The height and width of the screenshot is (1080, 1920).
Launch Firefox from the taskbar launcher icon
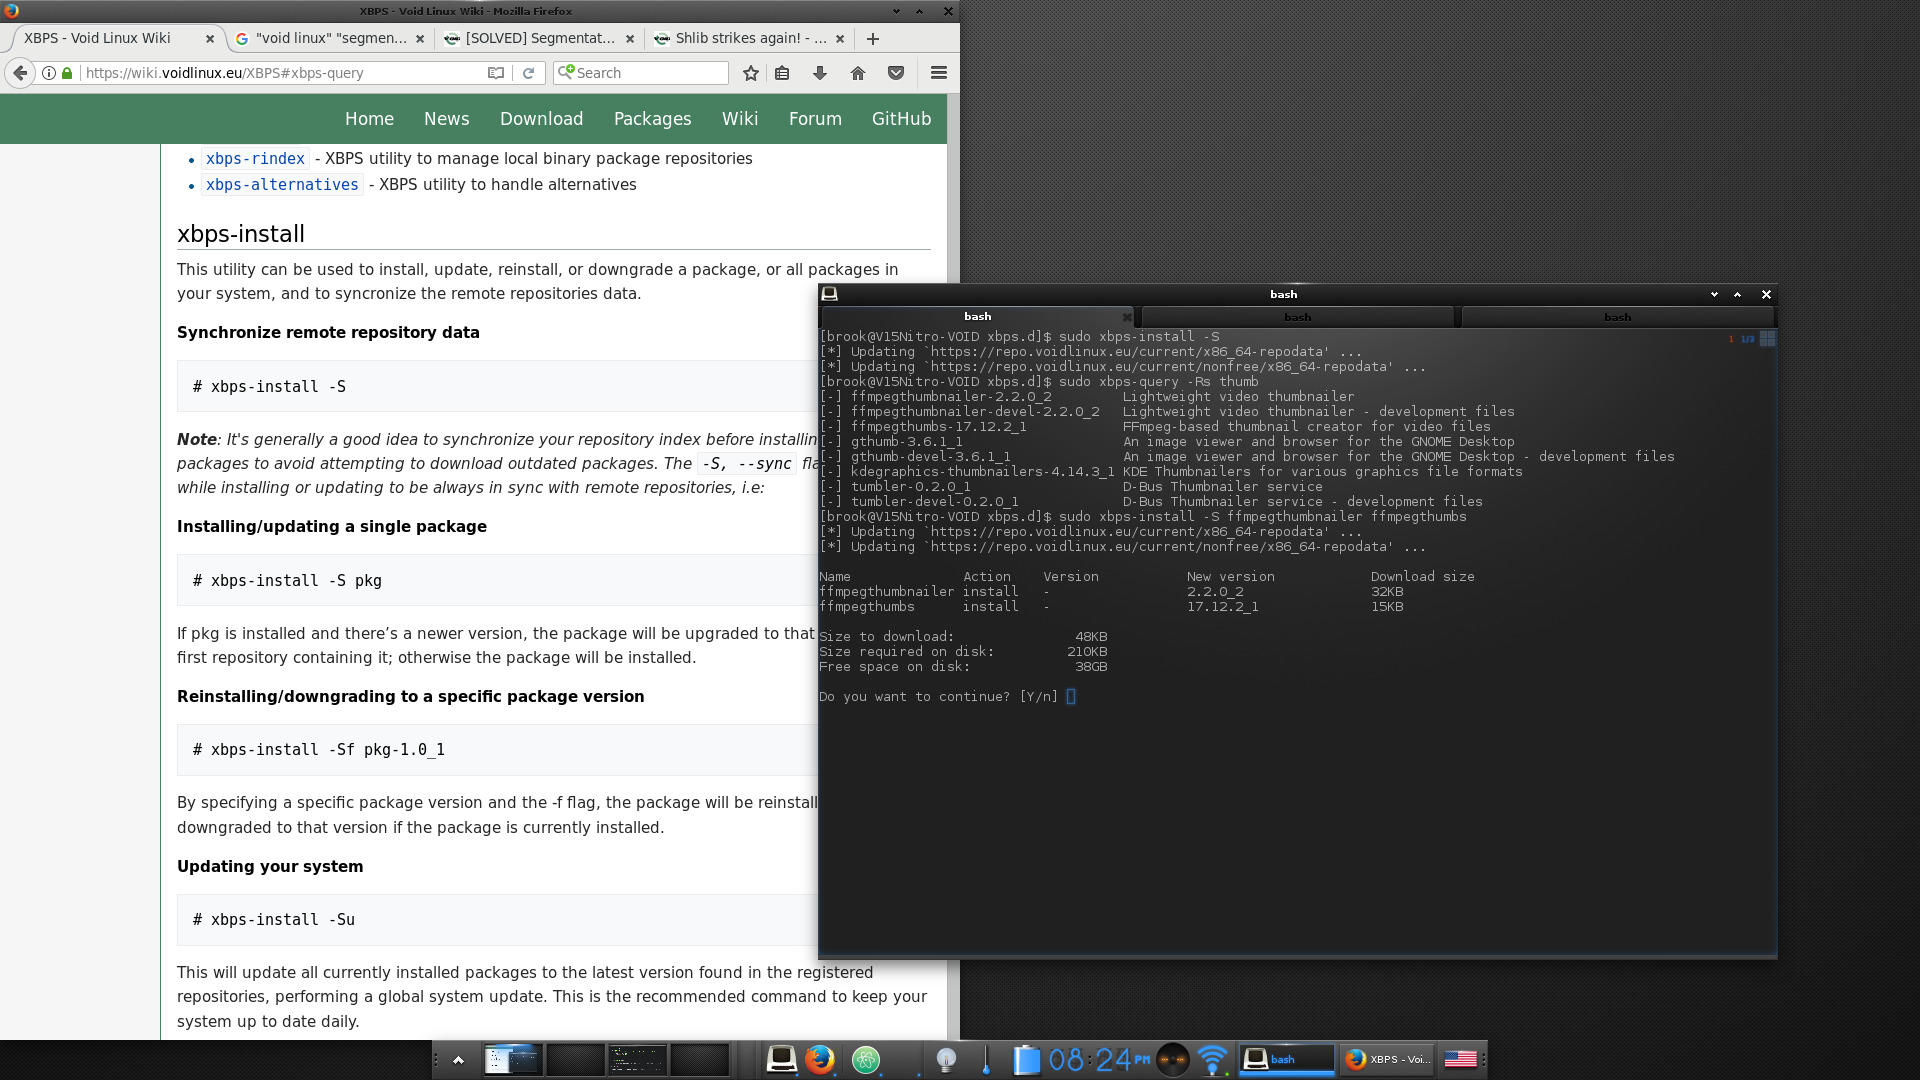820,1059
